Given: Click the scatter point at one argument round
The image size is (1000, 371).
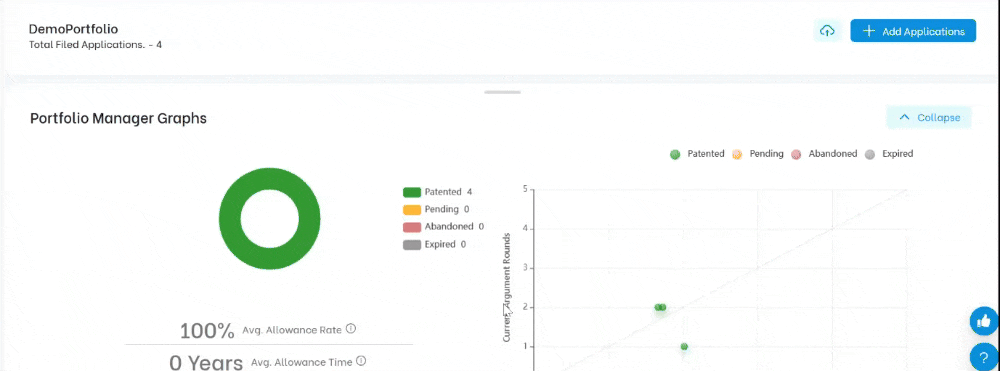Looking at the screenshot, I should point(684,347).
